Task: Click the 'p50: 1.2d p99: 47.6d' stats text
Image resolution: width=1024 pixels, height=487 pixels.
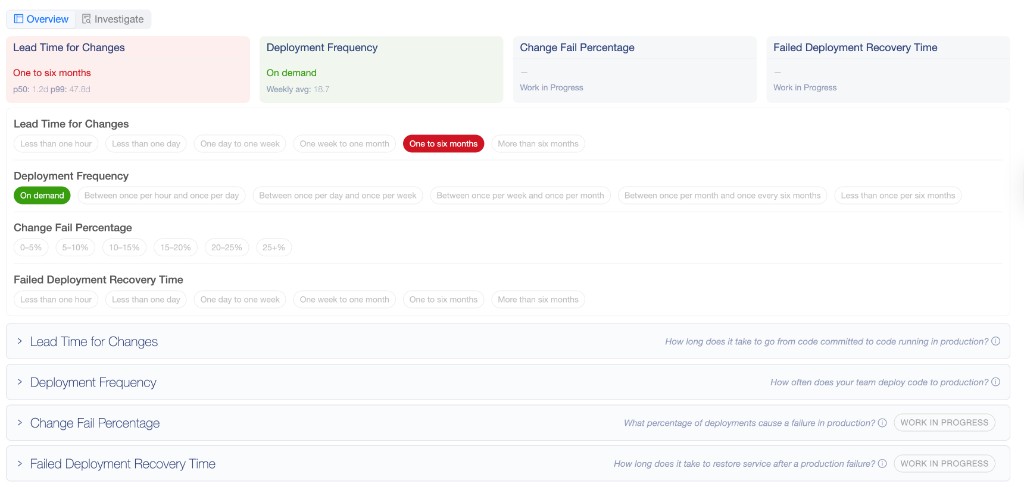Action: (52, 89)
